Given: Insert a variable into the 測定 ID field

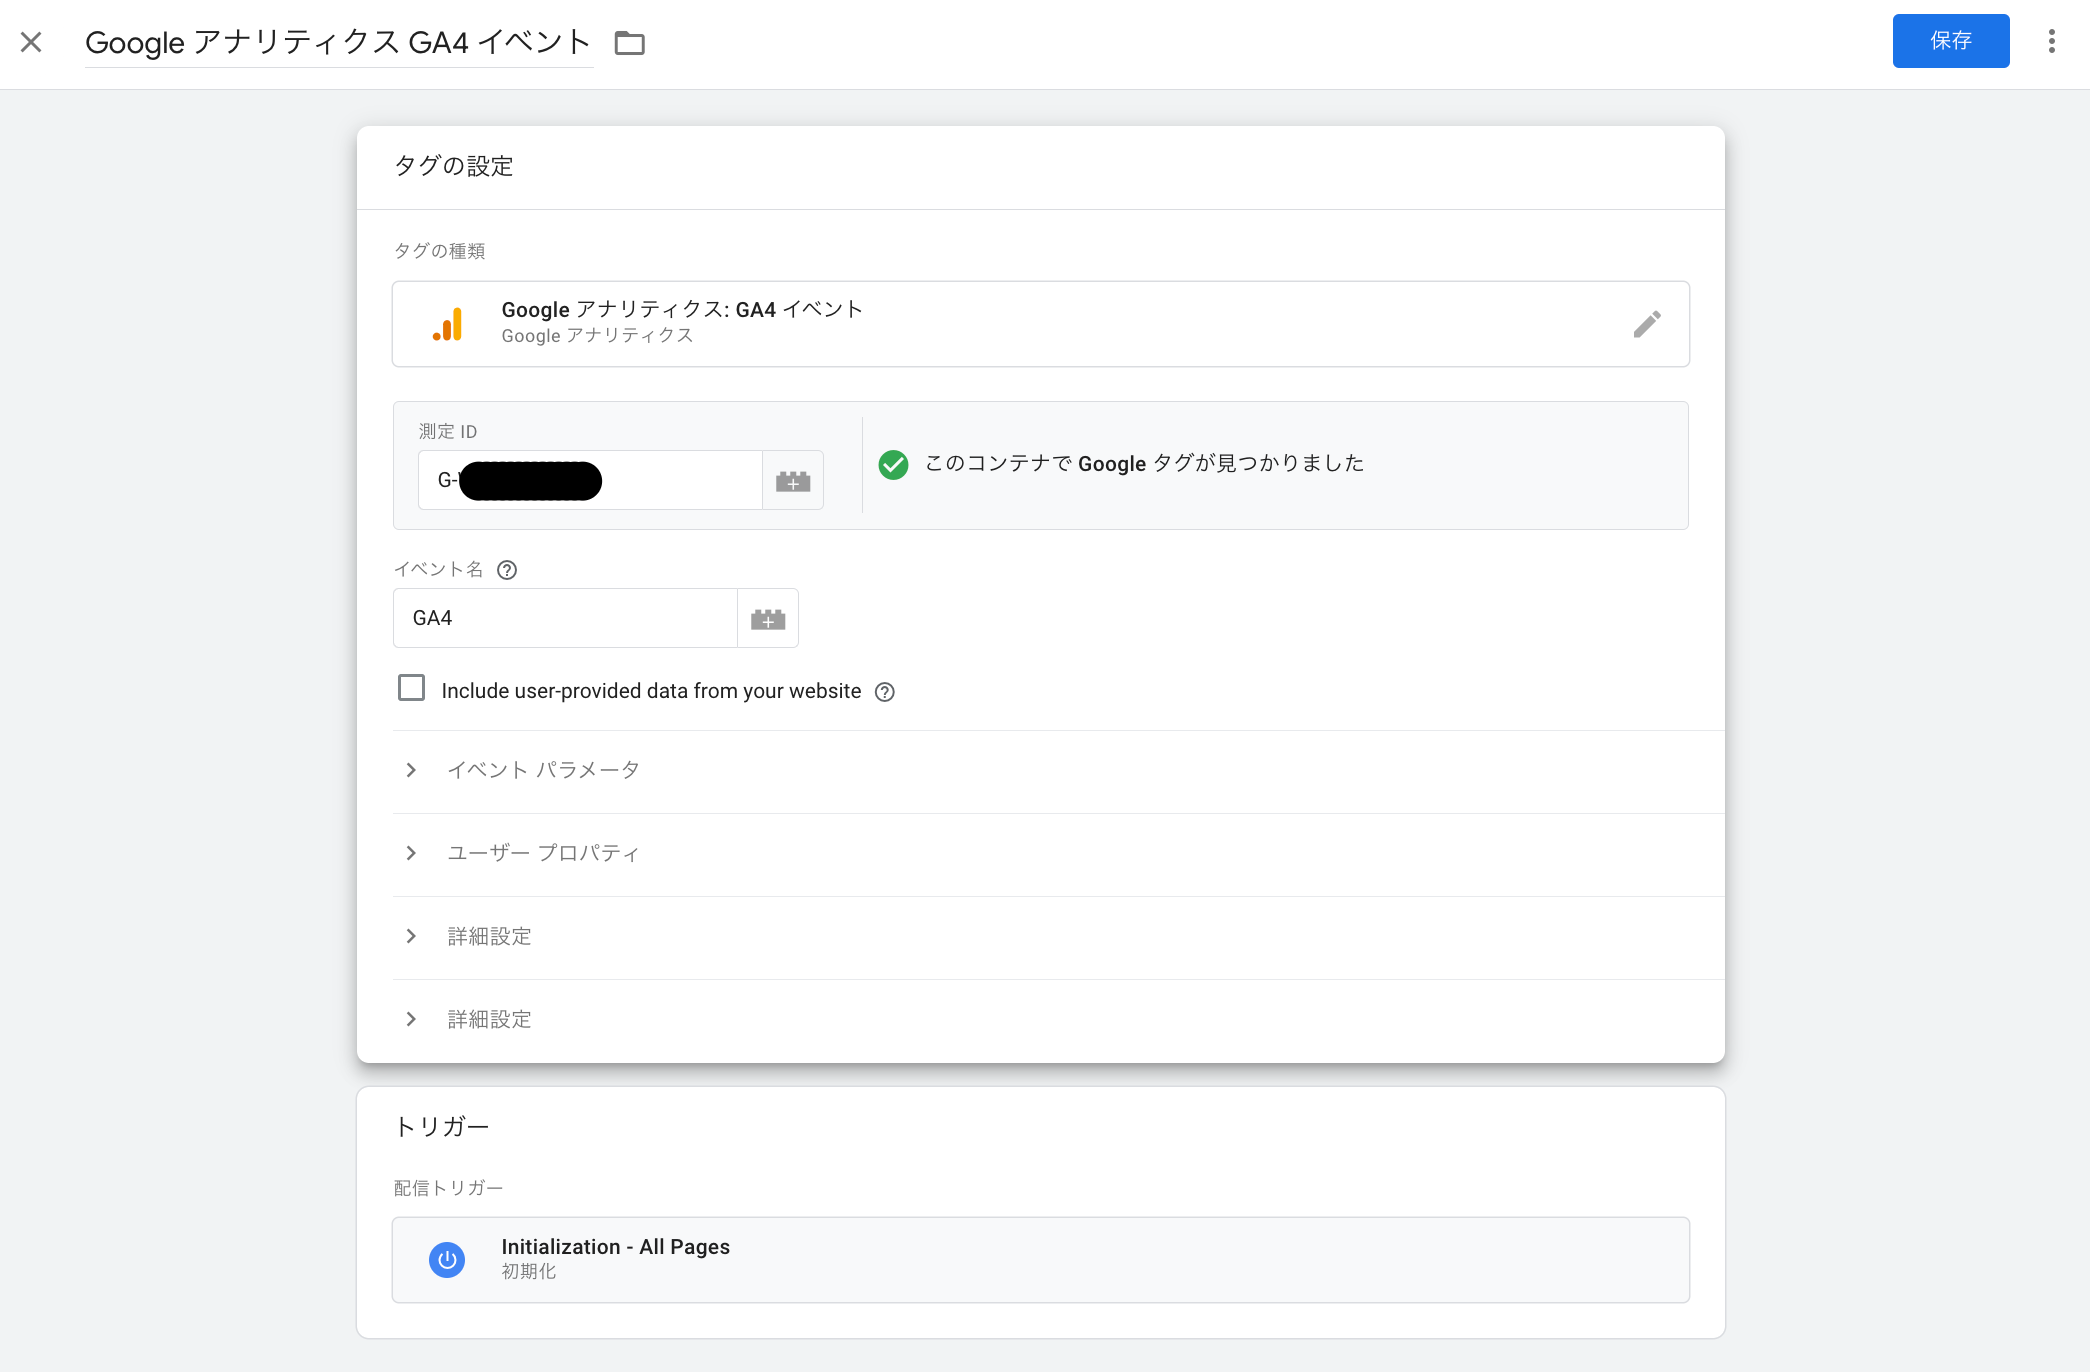Looking at the screenshot, I should (x=792, y=480).
